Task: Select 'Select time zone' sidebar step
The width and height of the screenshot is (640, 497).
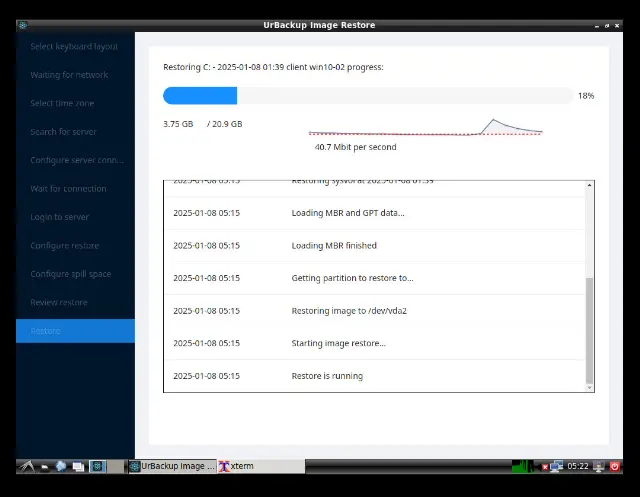Action: (75, 103)
